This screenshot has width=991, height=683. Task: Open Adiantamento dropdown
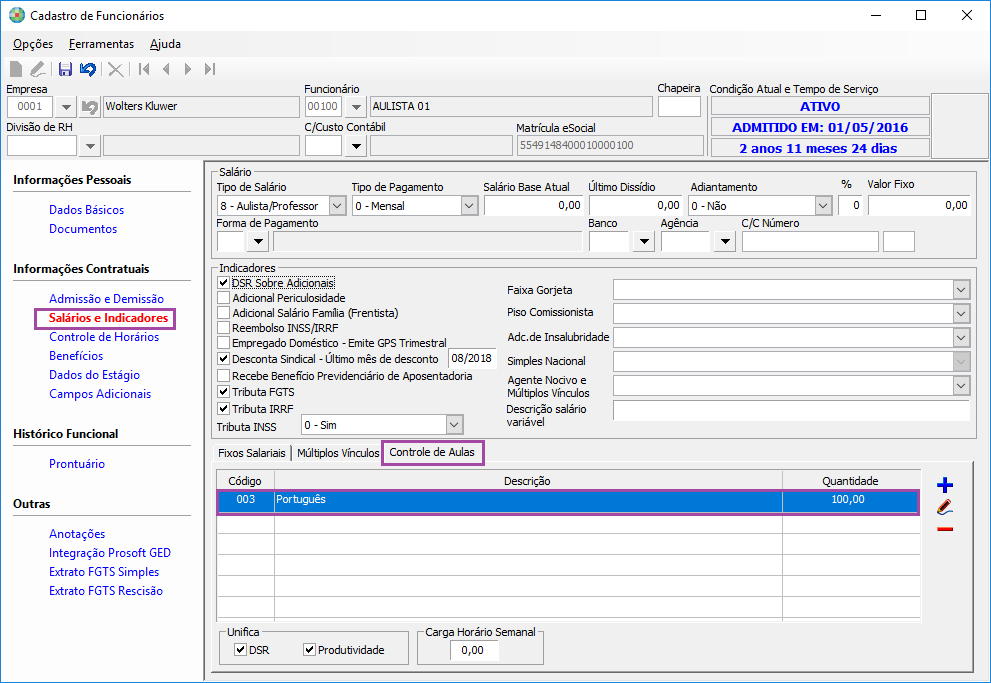tap(823, 205)
